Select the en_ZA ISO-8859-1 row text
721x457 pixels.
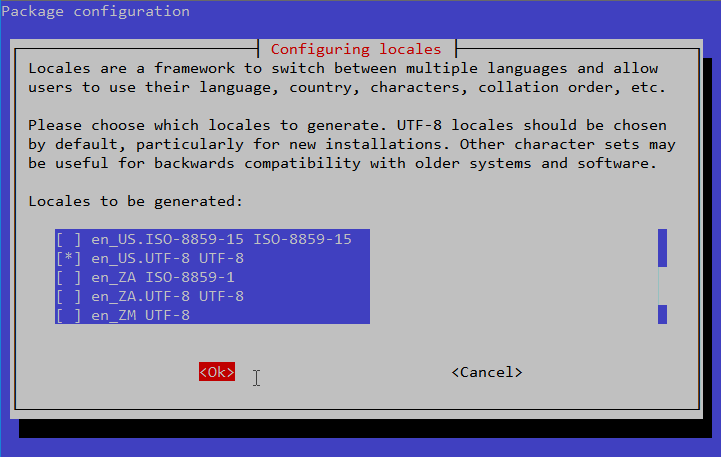point(163,277)
